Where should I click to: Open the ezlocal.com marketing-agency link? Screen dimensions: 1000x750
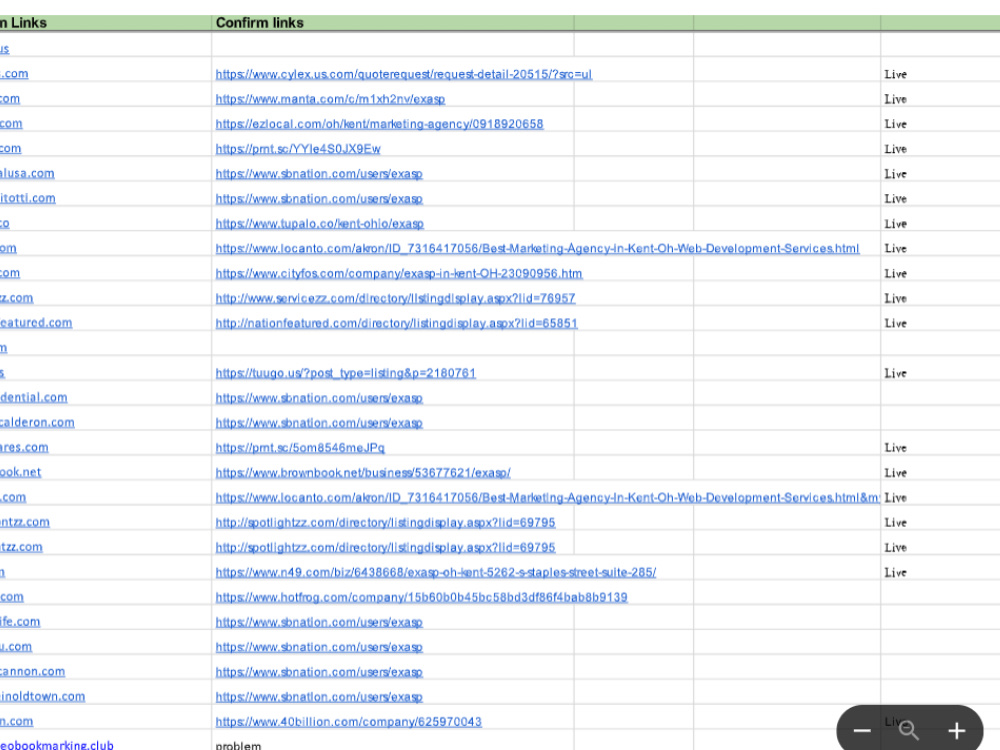point(379,124)
